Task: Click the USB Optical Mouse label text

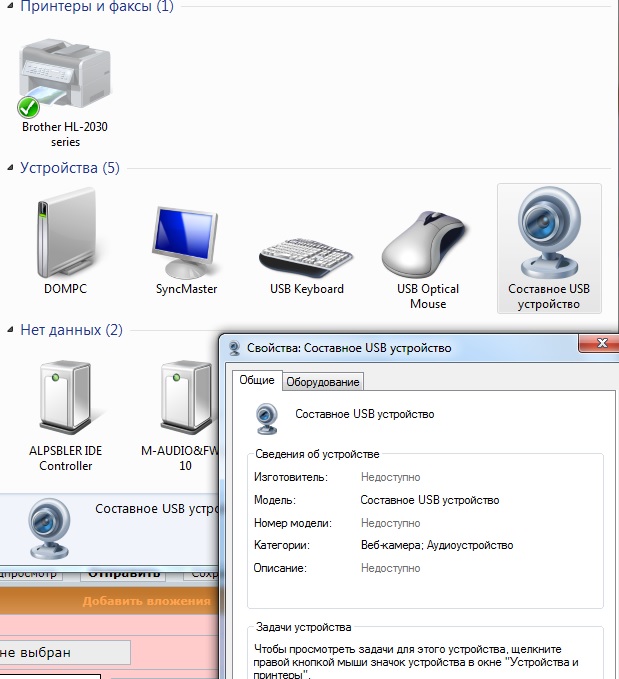Action: pos(428,296)
